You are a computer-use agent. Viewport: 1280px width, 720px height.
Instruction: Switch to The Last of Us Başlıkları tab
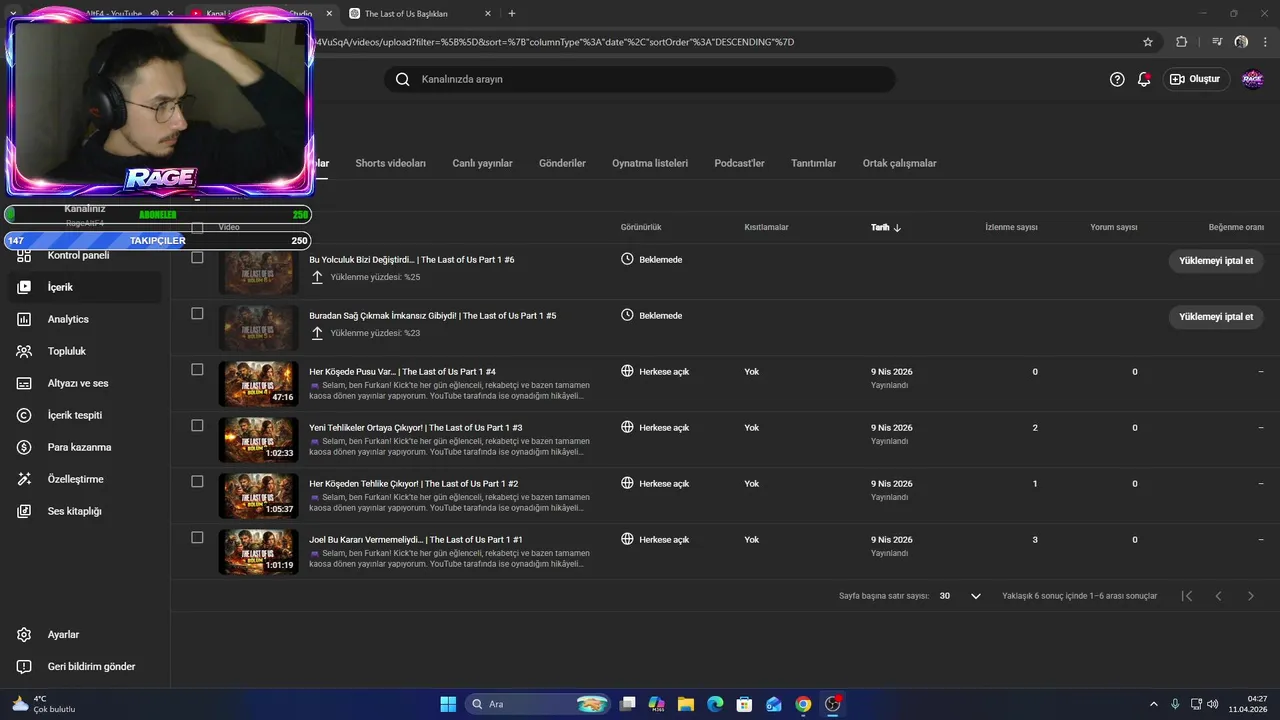[x=420, y=14]
